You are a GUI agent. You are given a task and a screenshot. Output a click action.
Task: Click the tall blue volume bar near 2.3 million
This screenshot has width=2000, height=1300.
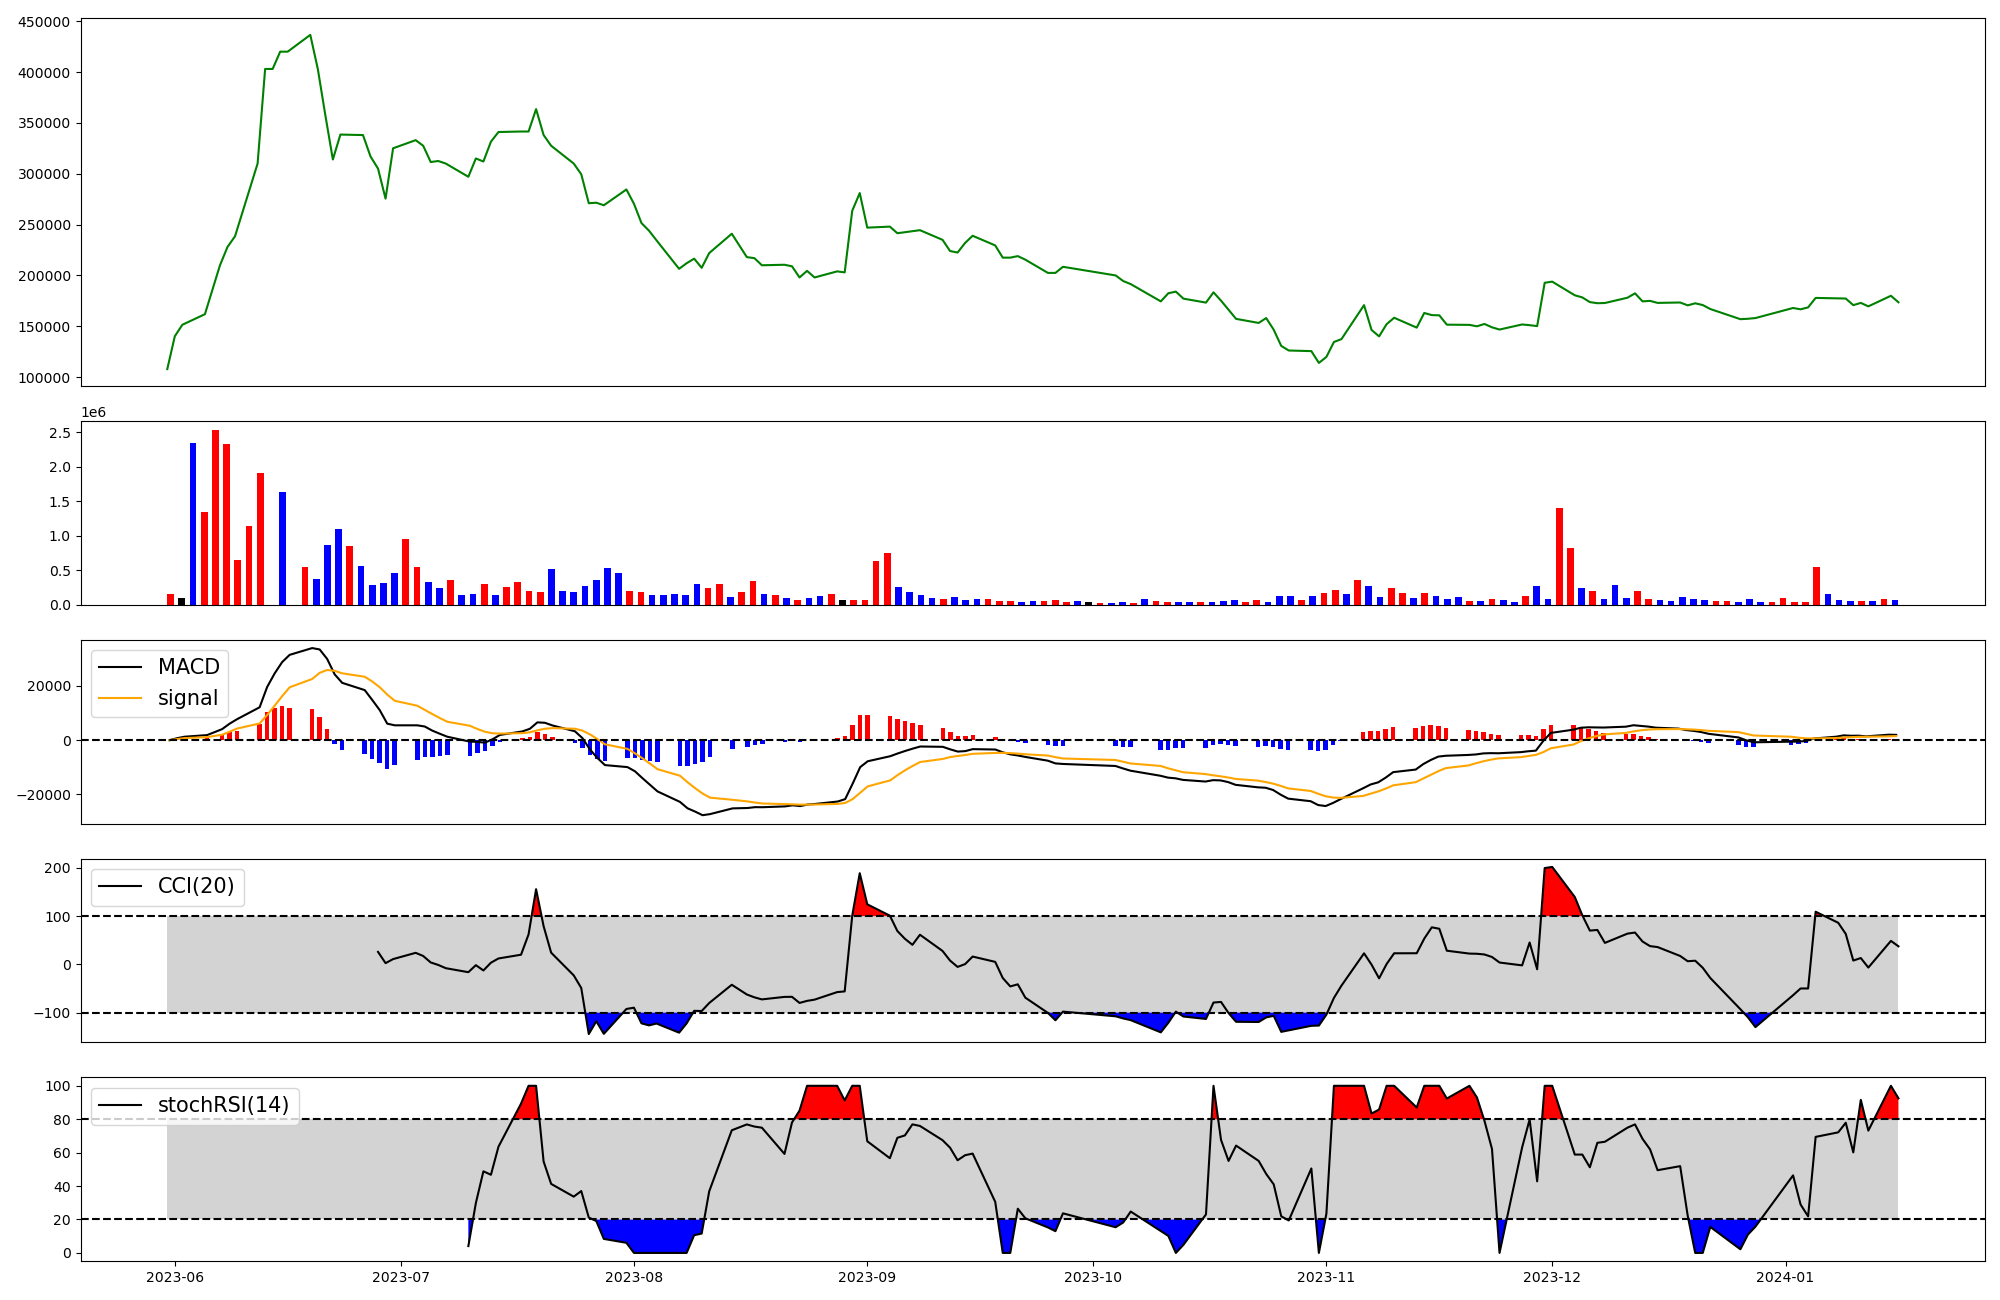click(x=193, y=523)
